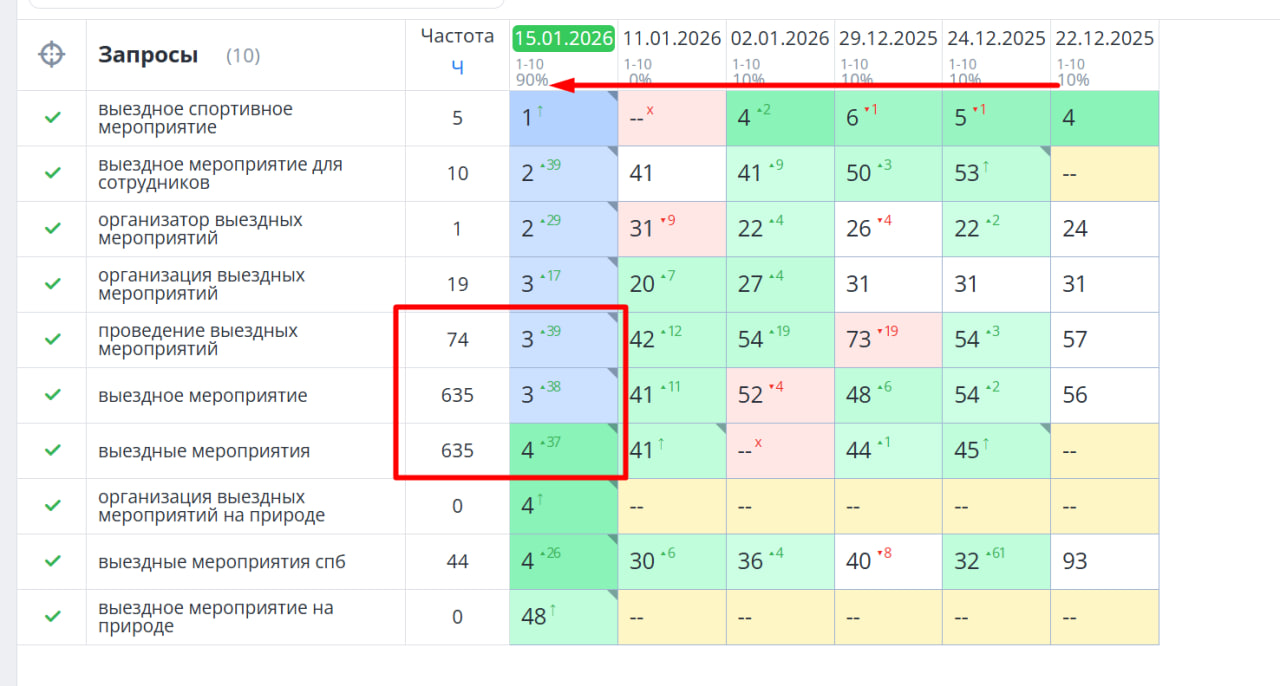Click the crosshair target icon in the table header
Image resolution: width=1280 pixels, height=686 pixels.
tap(52, 55)
